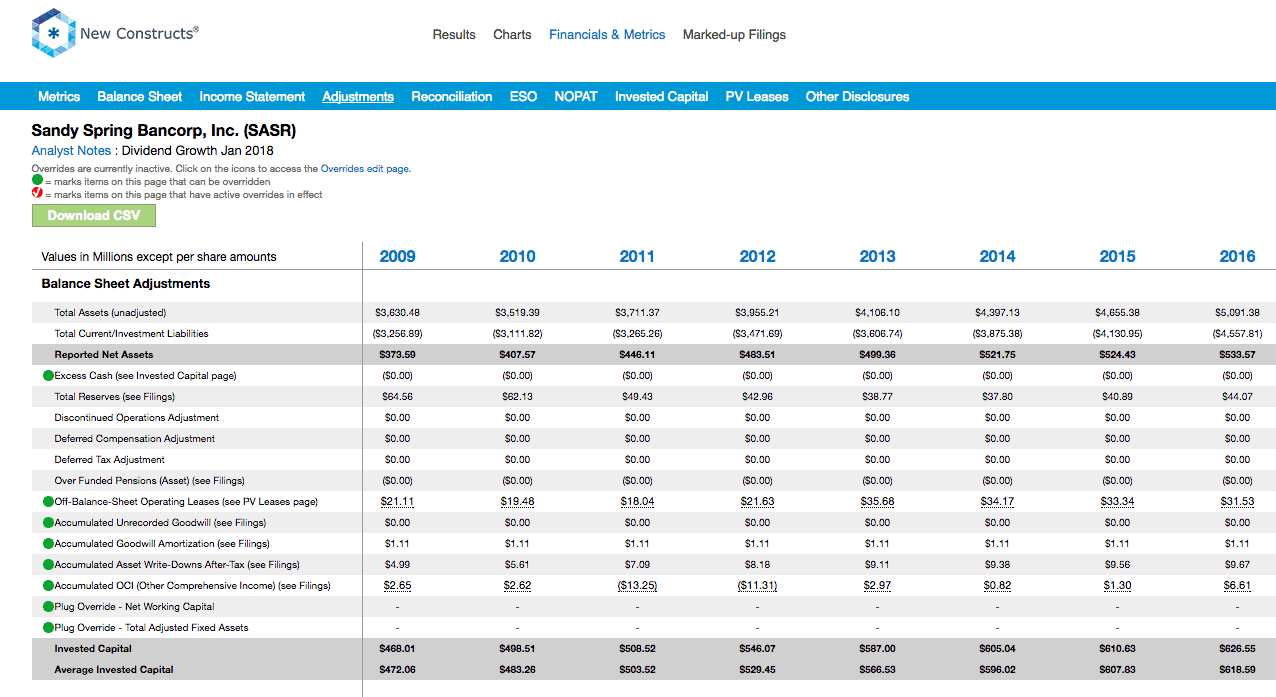Image resolution: width=1276 pixels, height=697 pixels.
Task: Select the Adjustments tab
Action: click(358, 97)
